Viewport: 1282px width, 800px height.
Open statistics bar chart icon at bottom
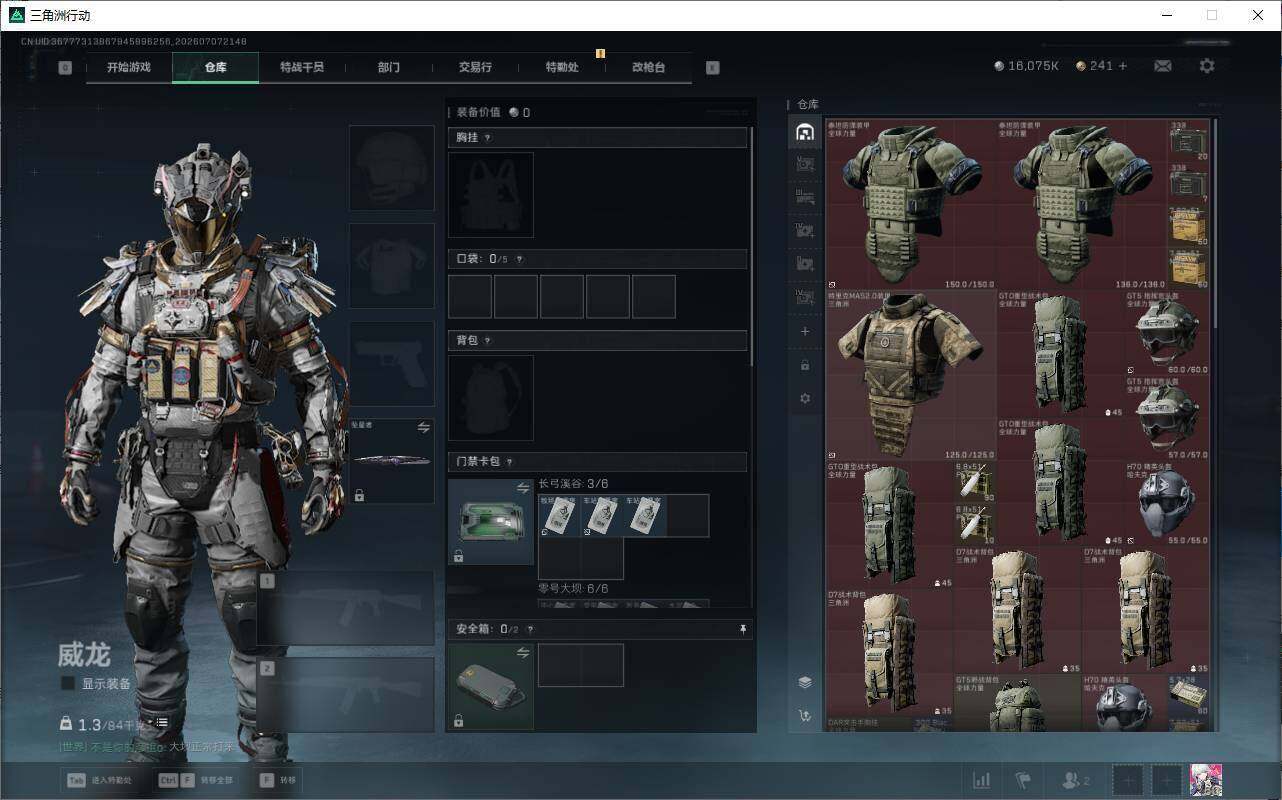[982, 780]
